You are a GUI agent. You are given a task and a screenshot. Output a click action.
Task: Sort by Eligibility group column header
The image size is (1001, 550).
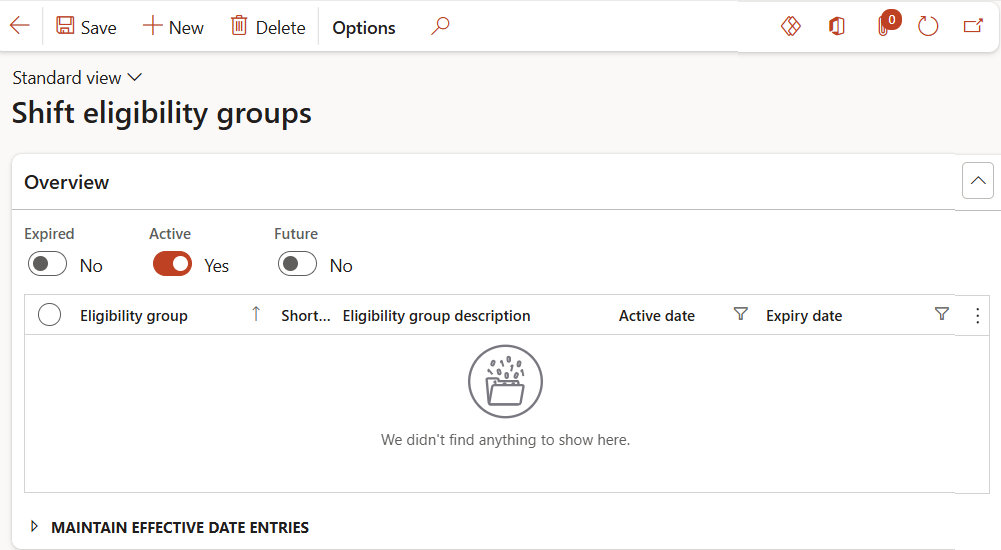[133, 315]
